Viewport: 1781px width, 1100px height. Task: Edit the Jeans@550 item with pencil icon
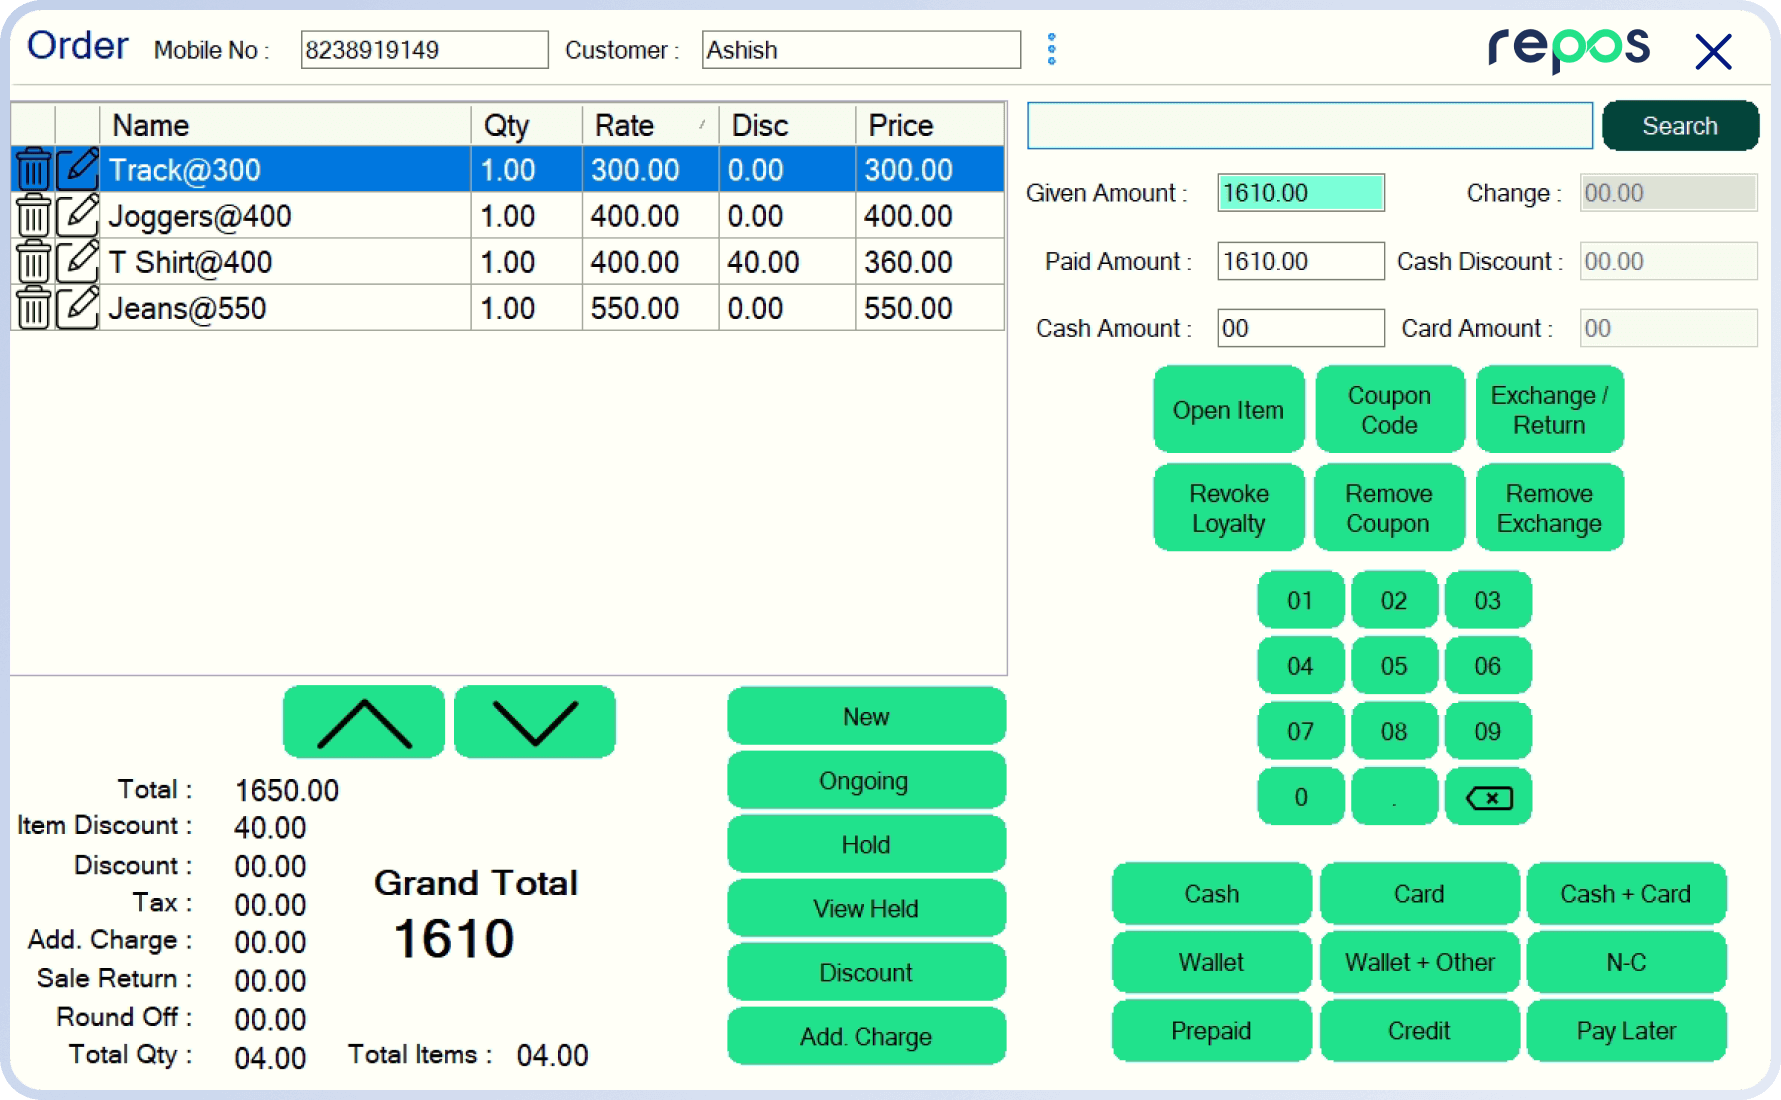point(77,308)
